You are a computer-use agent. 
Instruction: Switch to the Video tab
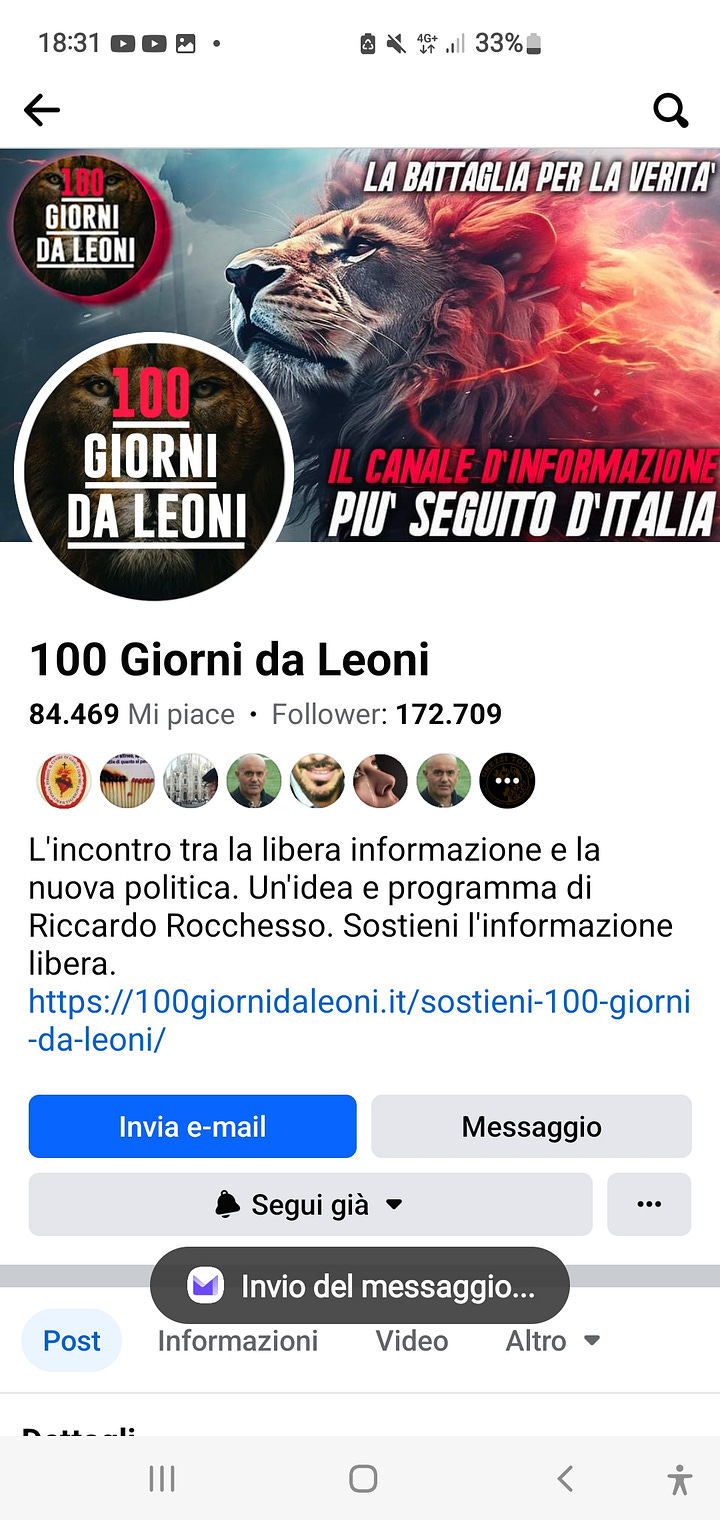coord(412,1341)
